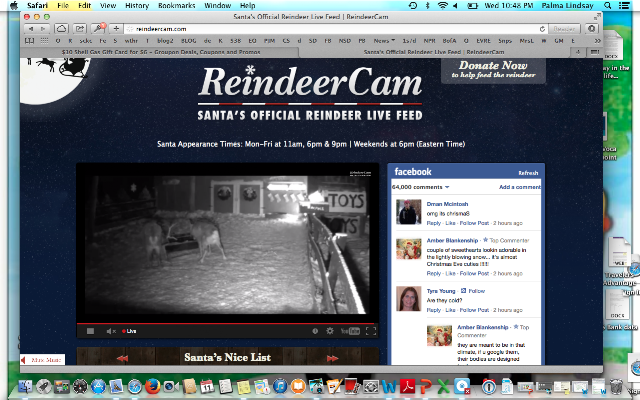The image size is (640, 400).
Task: Open Wi-Fi status menu
Action: 442,6
